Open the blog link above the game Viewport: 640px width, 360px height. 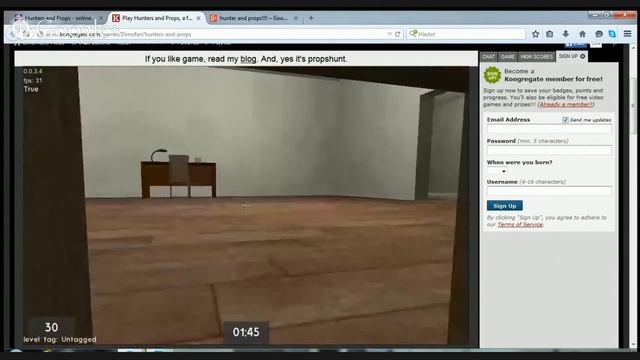click(x=248, y=59)
